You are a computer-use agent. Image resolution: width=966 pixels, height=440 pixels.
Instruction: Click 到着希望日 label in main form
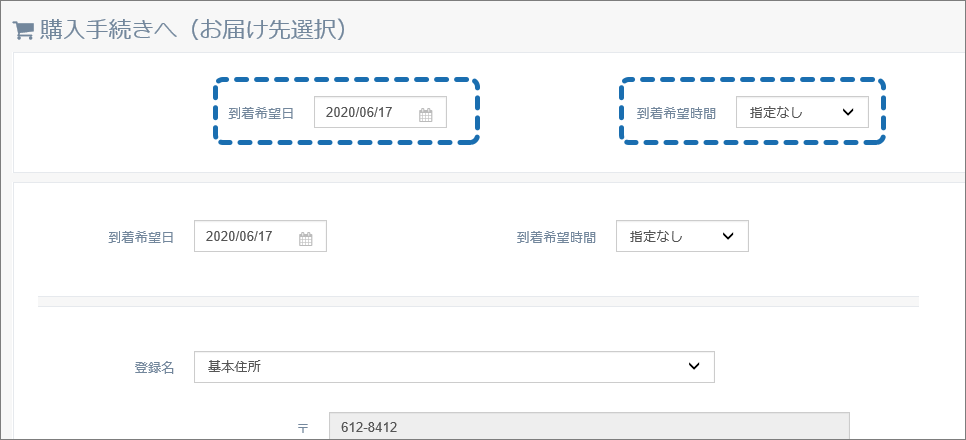(x=141, y=238)
